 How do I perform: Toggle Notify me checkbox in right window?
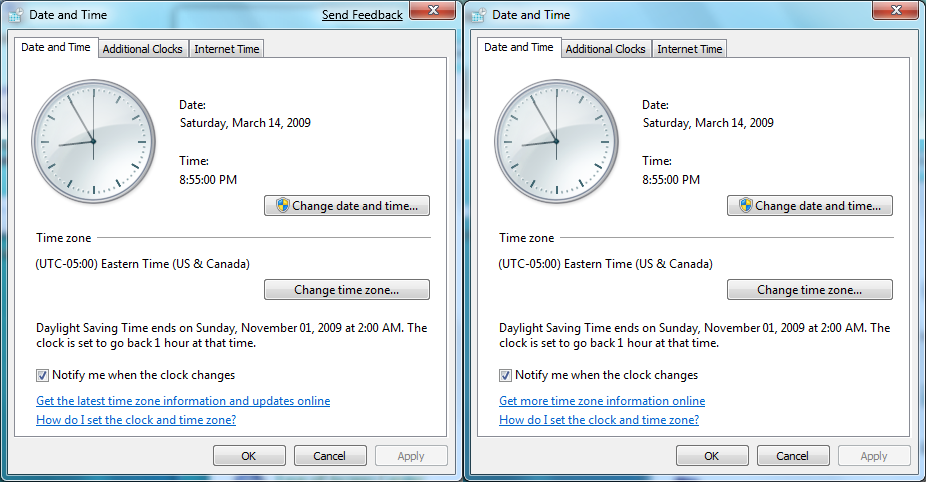(x=506, y=375)
